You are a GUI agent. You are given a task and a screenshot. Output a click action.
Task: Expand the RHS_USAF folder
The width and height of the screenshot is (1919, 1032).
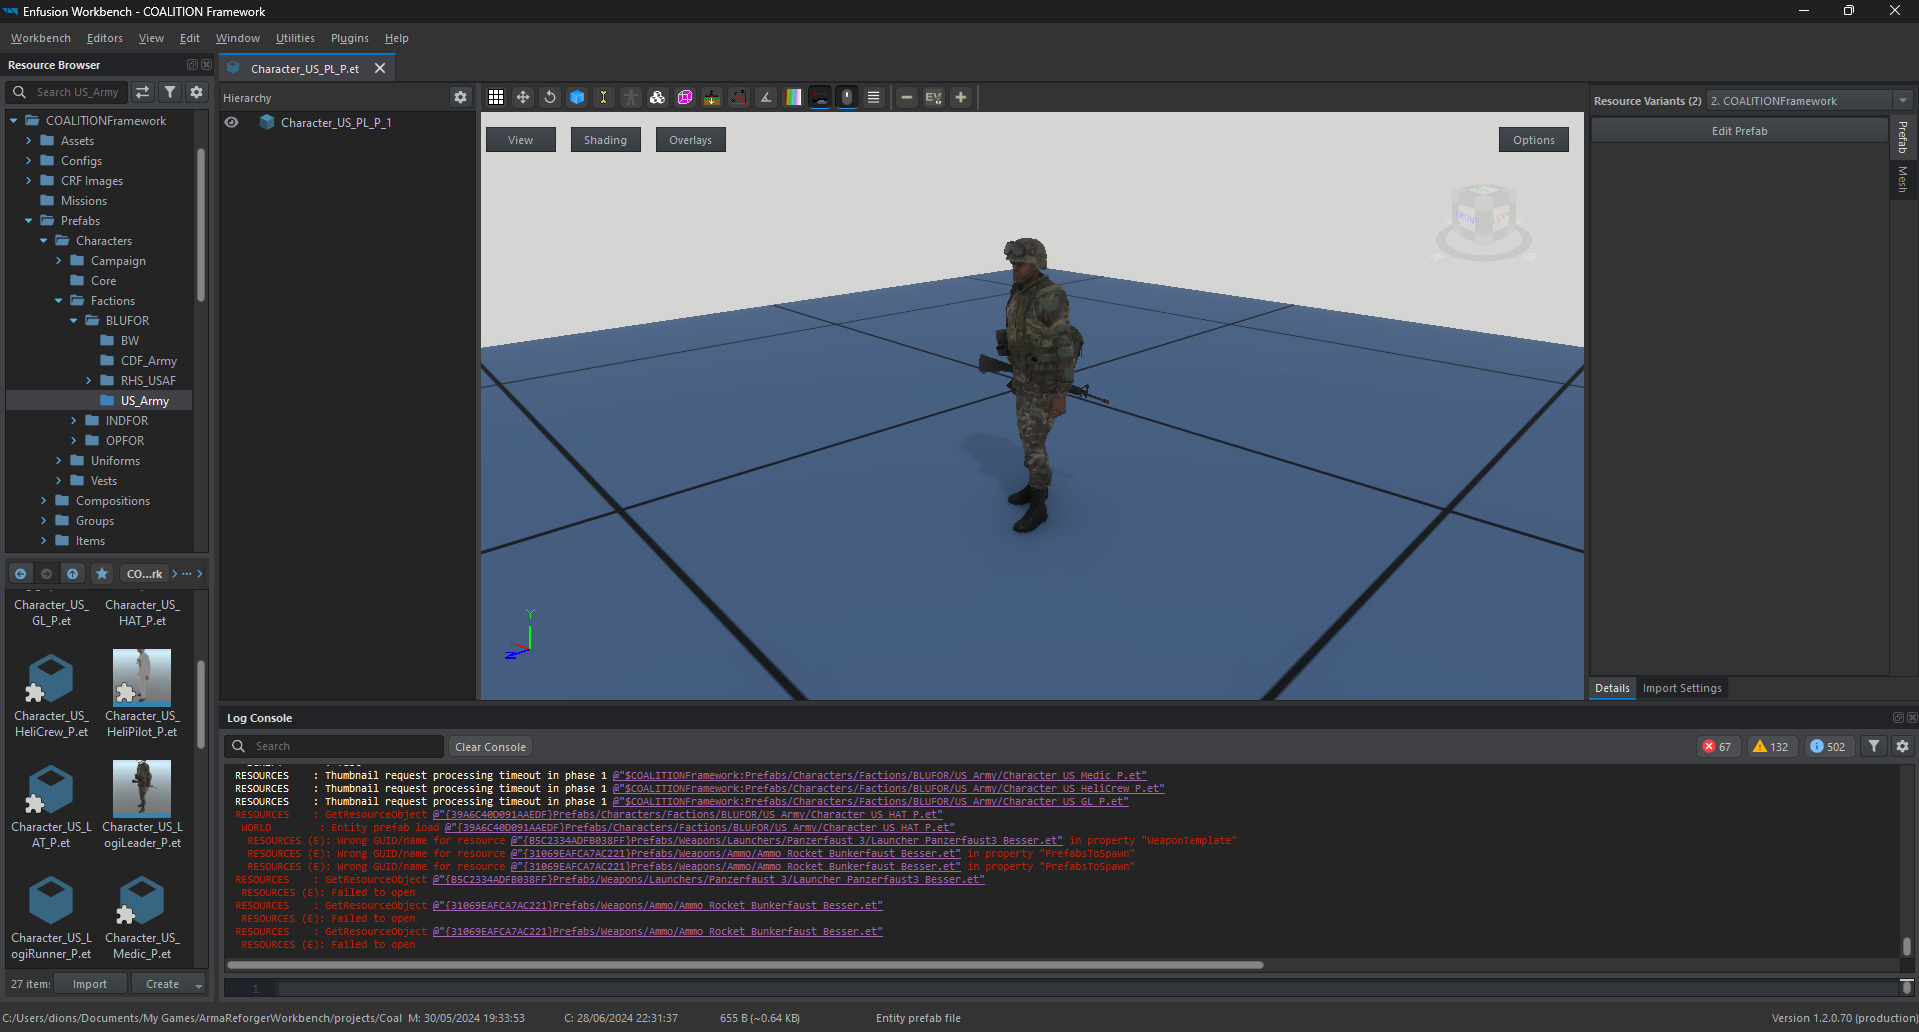(x=88, y=381)
